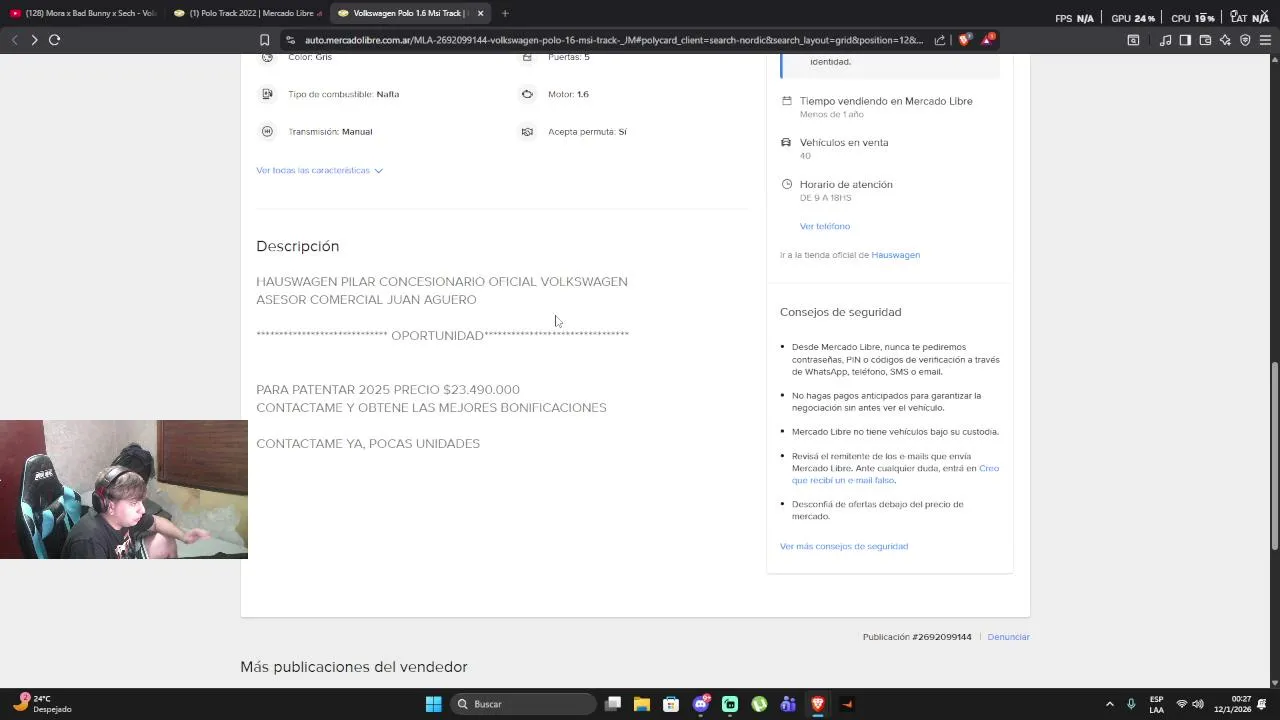1280x720 pixels.
Task: Open Task View in the taskbar
Action: [613, 704]
